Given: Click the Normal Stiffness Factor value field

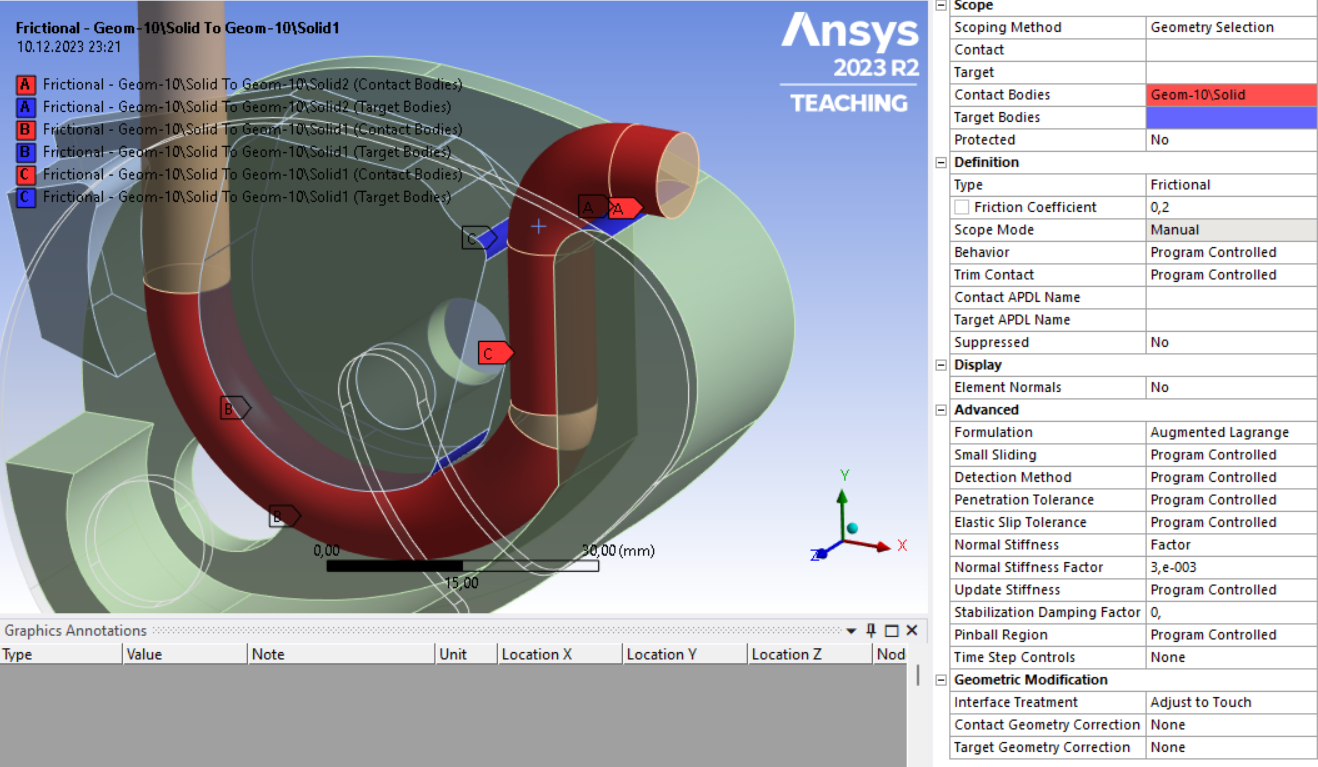Looking at the screenshot, I should pyautogui.click(x=1231, y=567).
